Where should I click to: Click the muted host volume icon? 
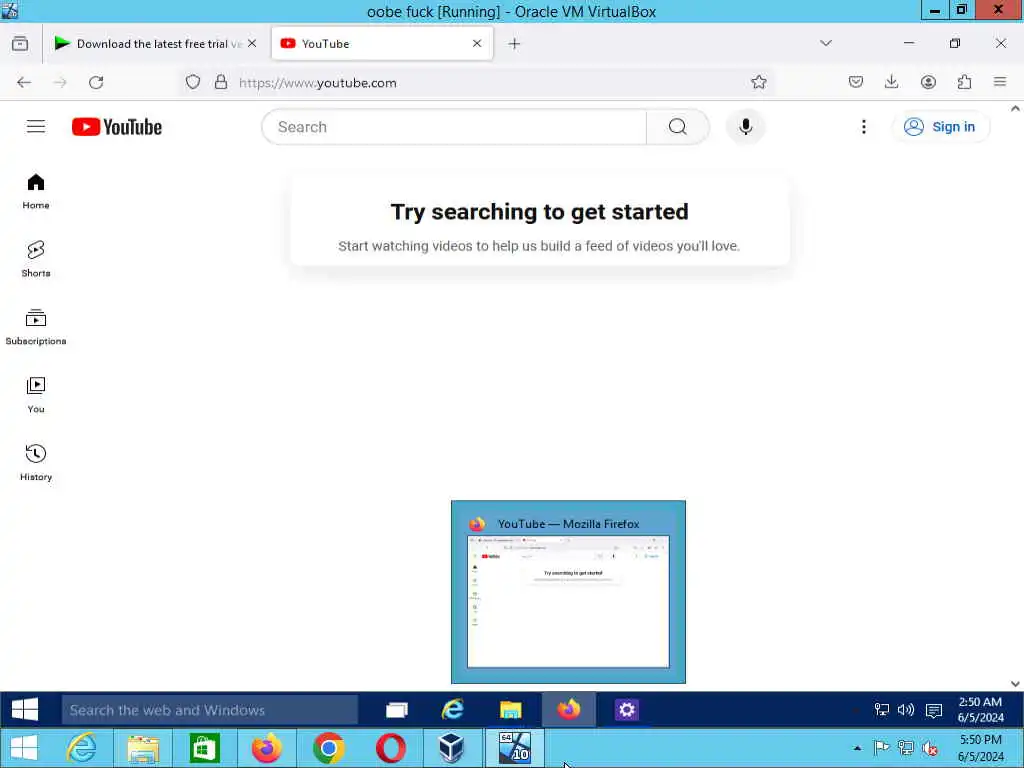pos(930,748)
